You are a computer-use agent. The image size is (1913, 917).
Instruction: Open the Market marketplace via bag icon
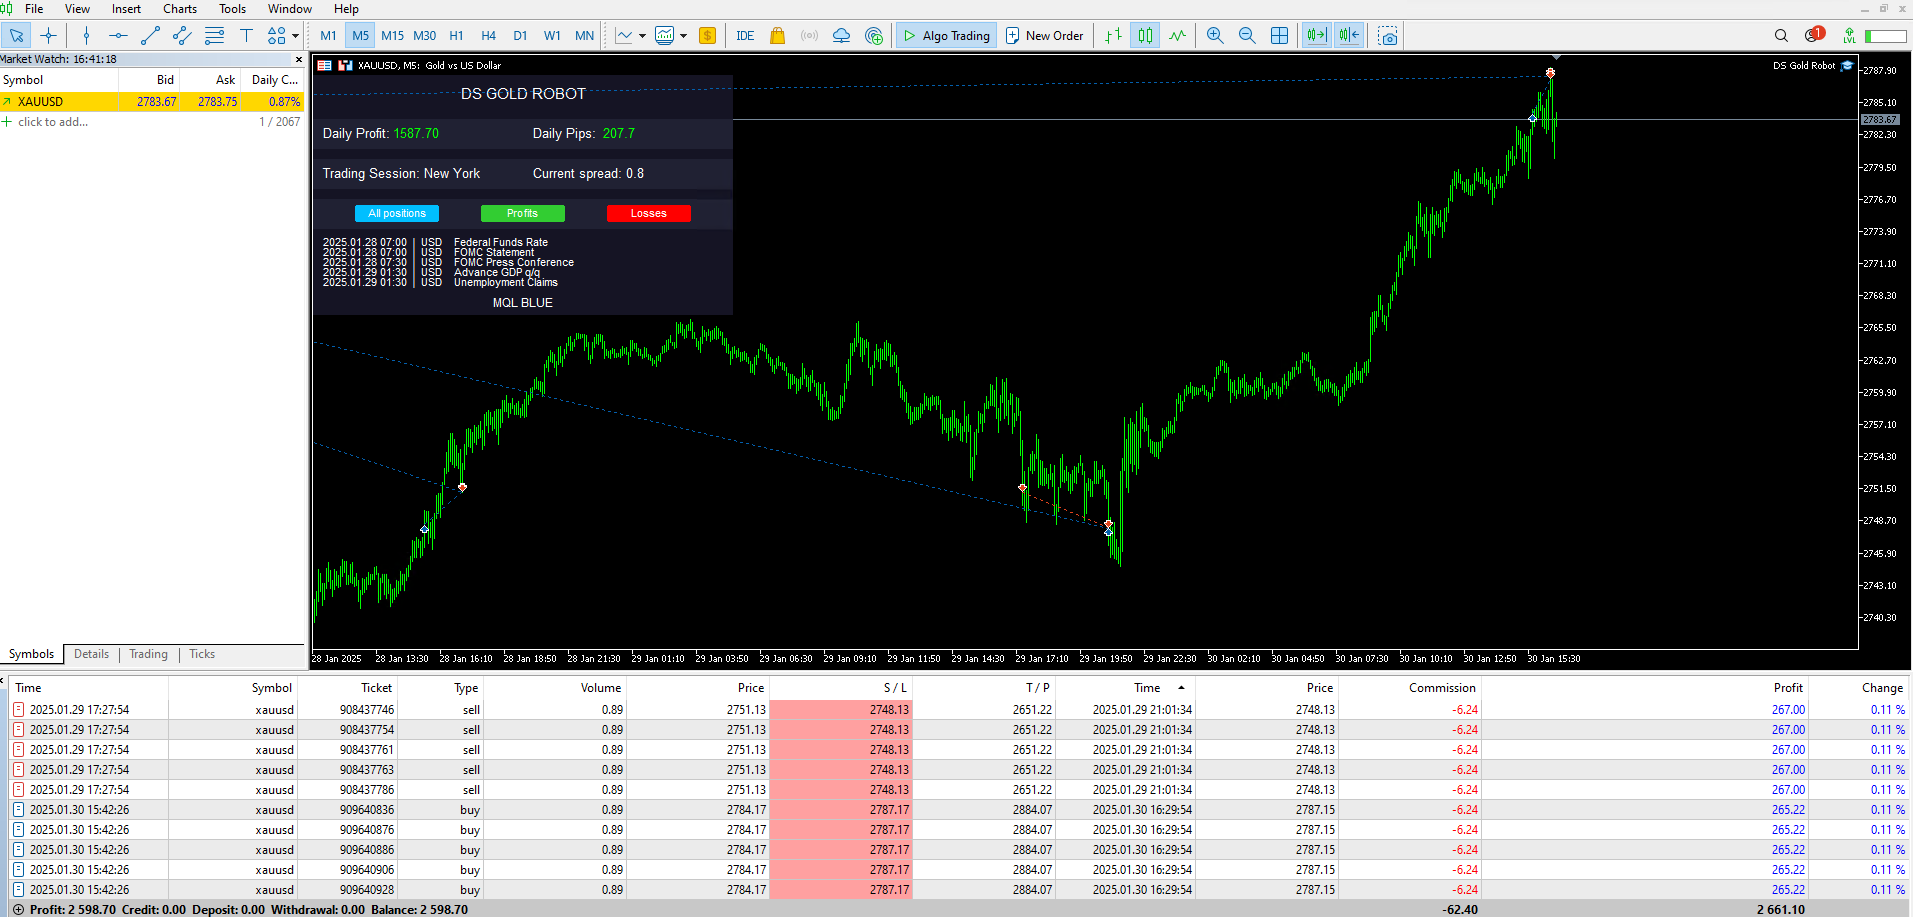[x=777, y=35]
